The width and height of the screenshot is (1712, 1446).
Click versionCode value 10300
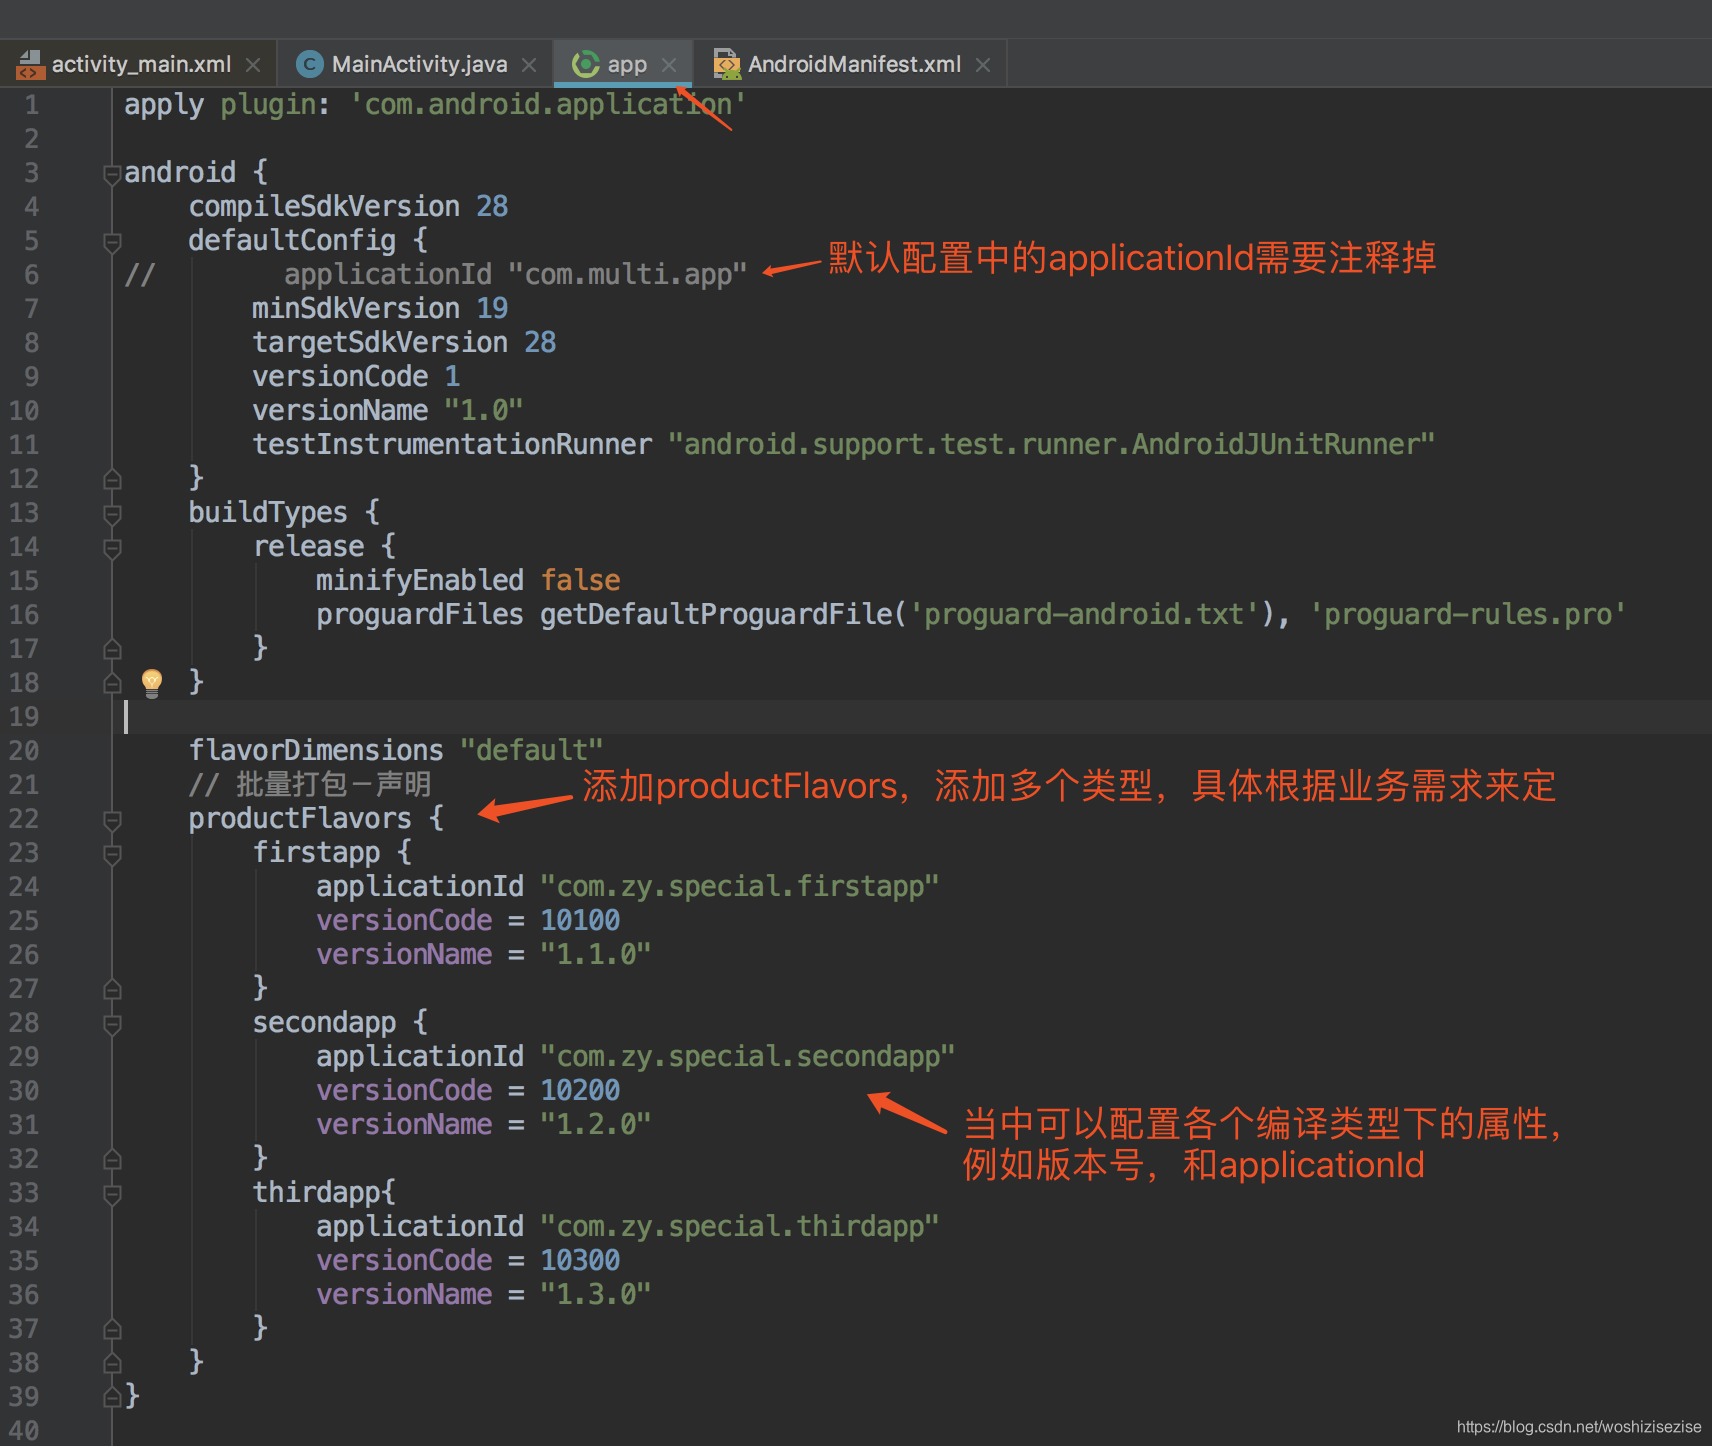(x=580, y=1260)
